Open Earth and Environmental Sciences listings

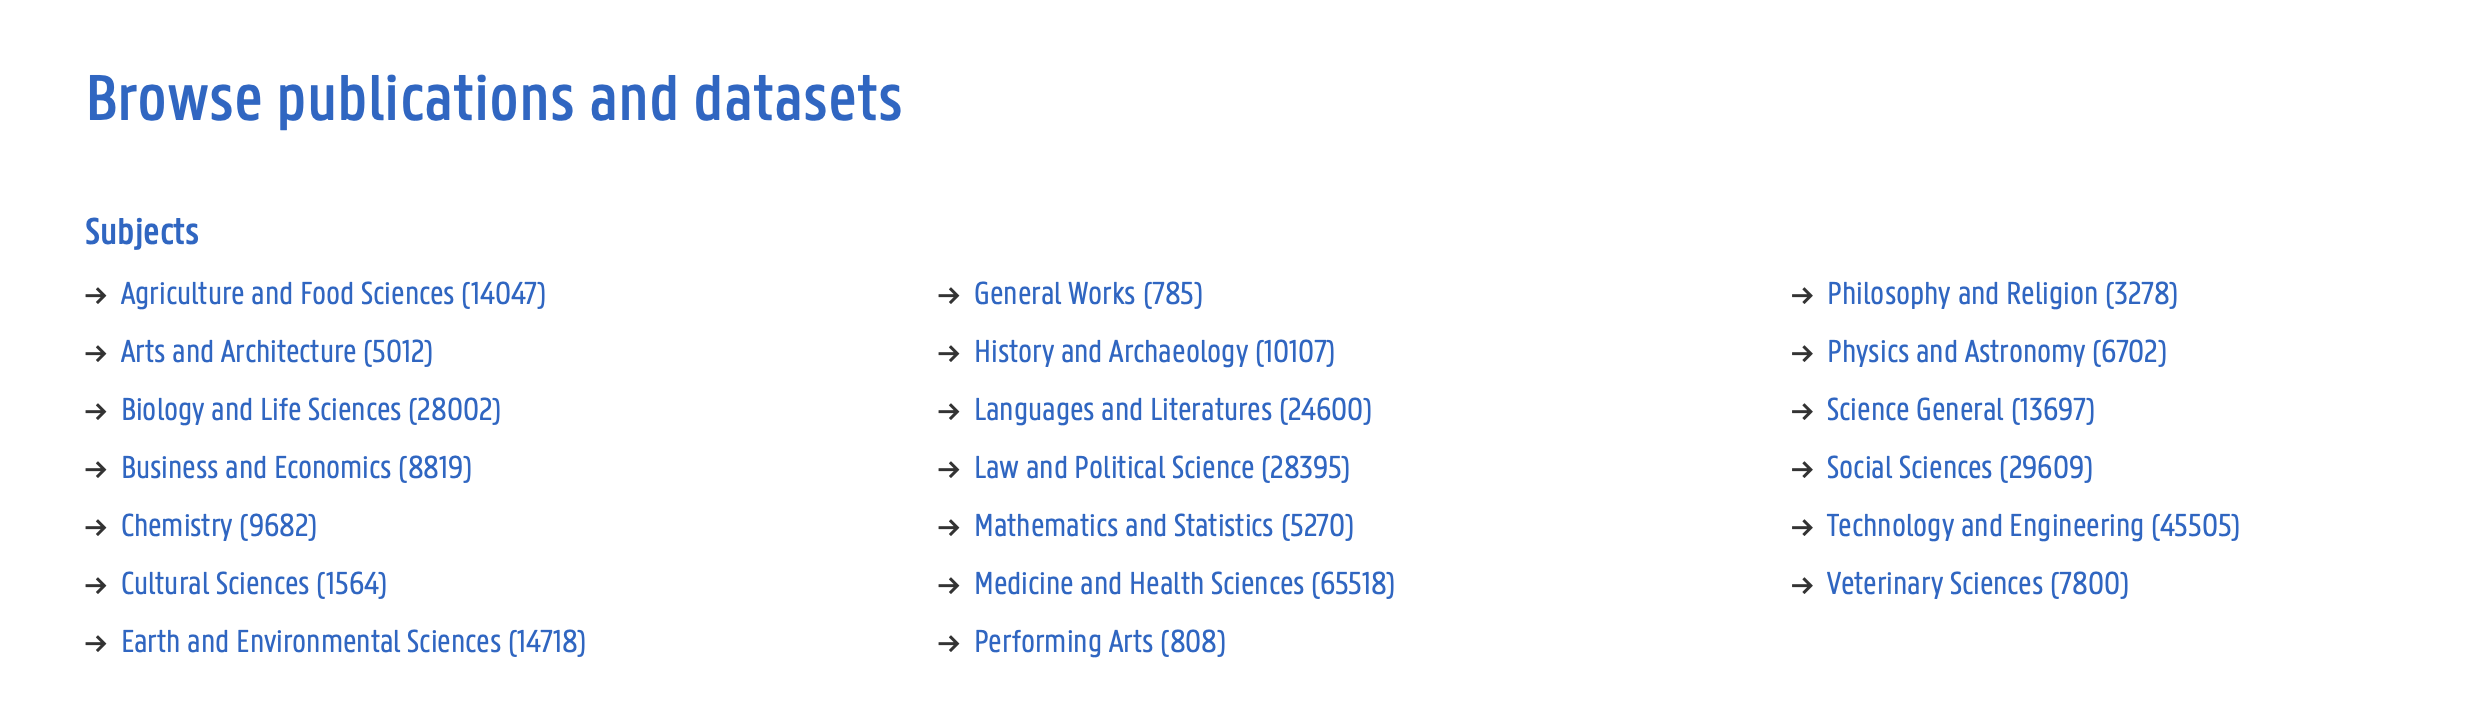point(354,642)
